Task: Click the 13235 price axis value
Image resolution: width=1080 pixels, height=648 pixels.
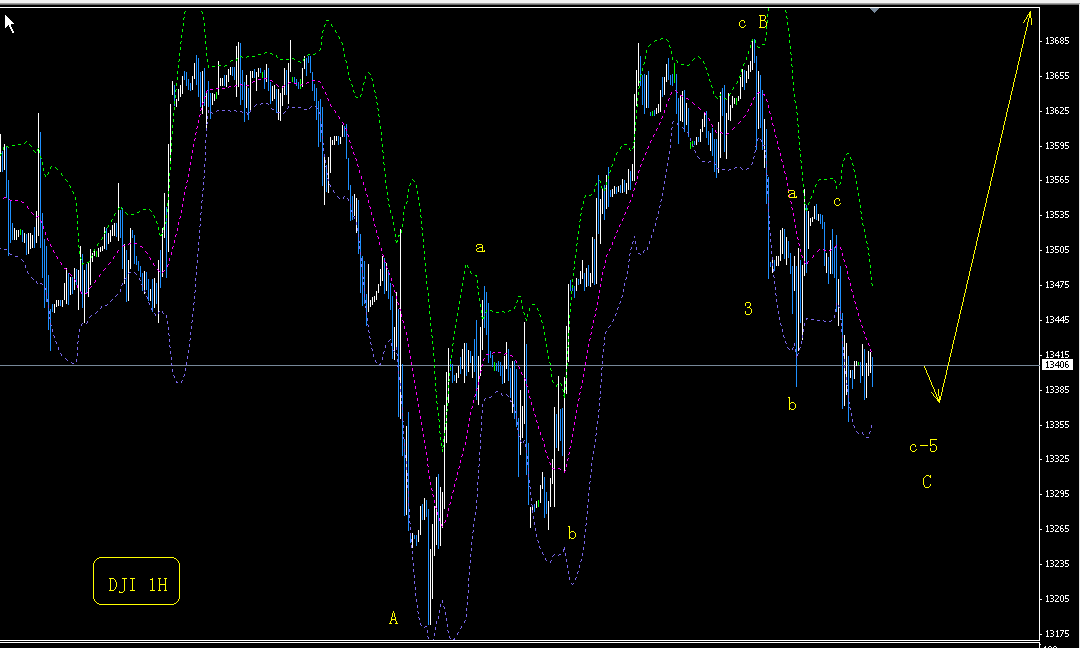Action: (1057, 564)
